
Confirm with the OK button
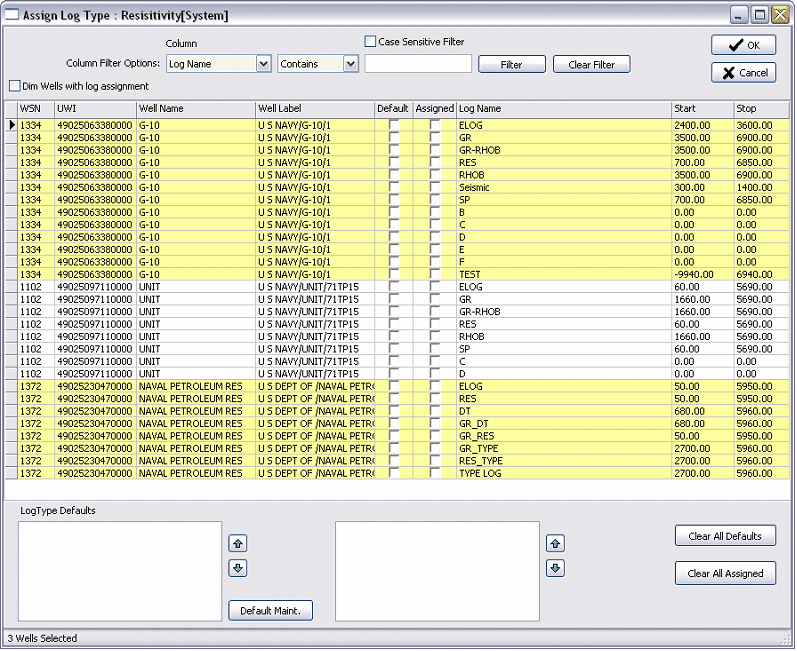tap(743, 45)
